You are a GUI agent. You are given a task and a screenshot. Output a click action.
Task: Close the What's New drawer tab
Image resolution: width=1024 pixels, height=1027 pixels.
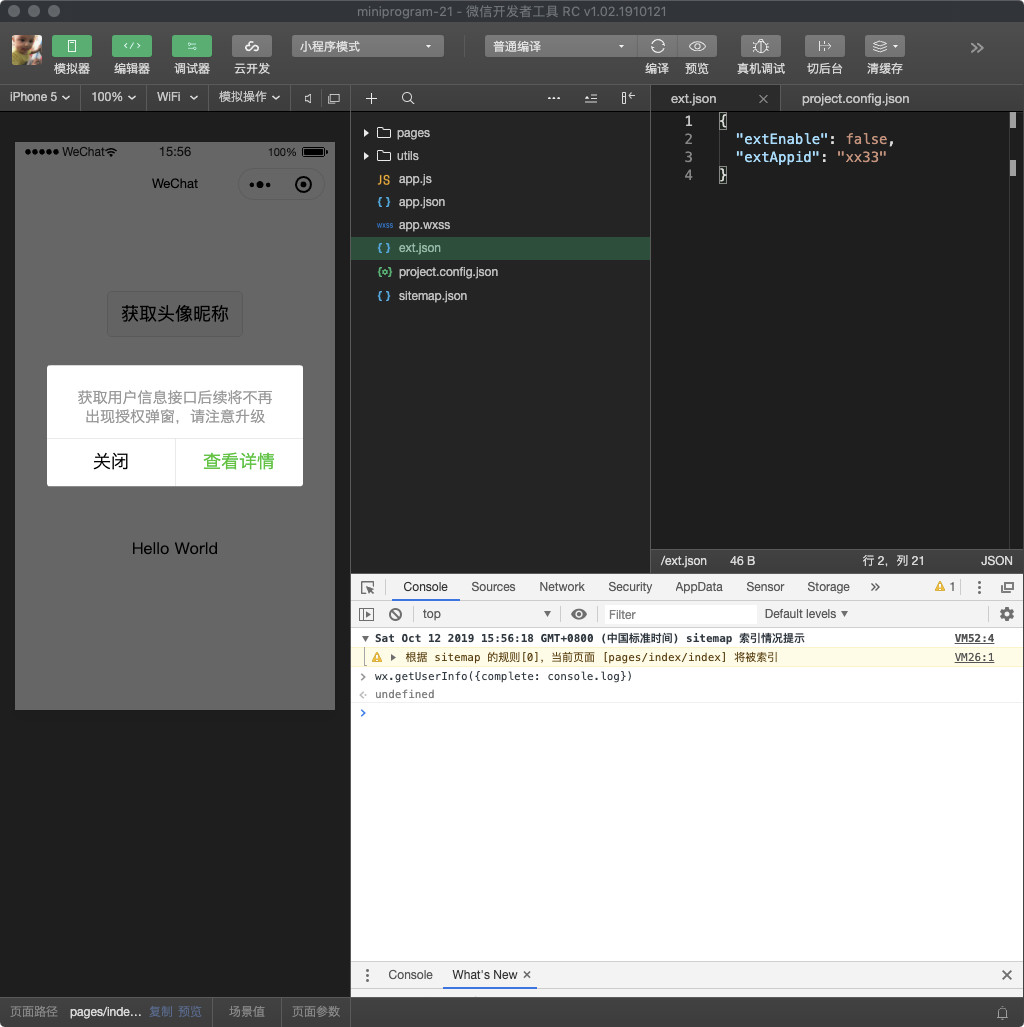click(x=527, y=975)
